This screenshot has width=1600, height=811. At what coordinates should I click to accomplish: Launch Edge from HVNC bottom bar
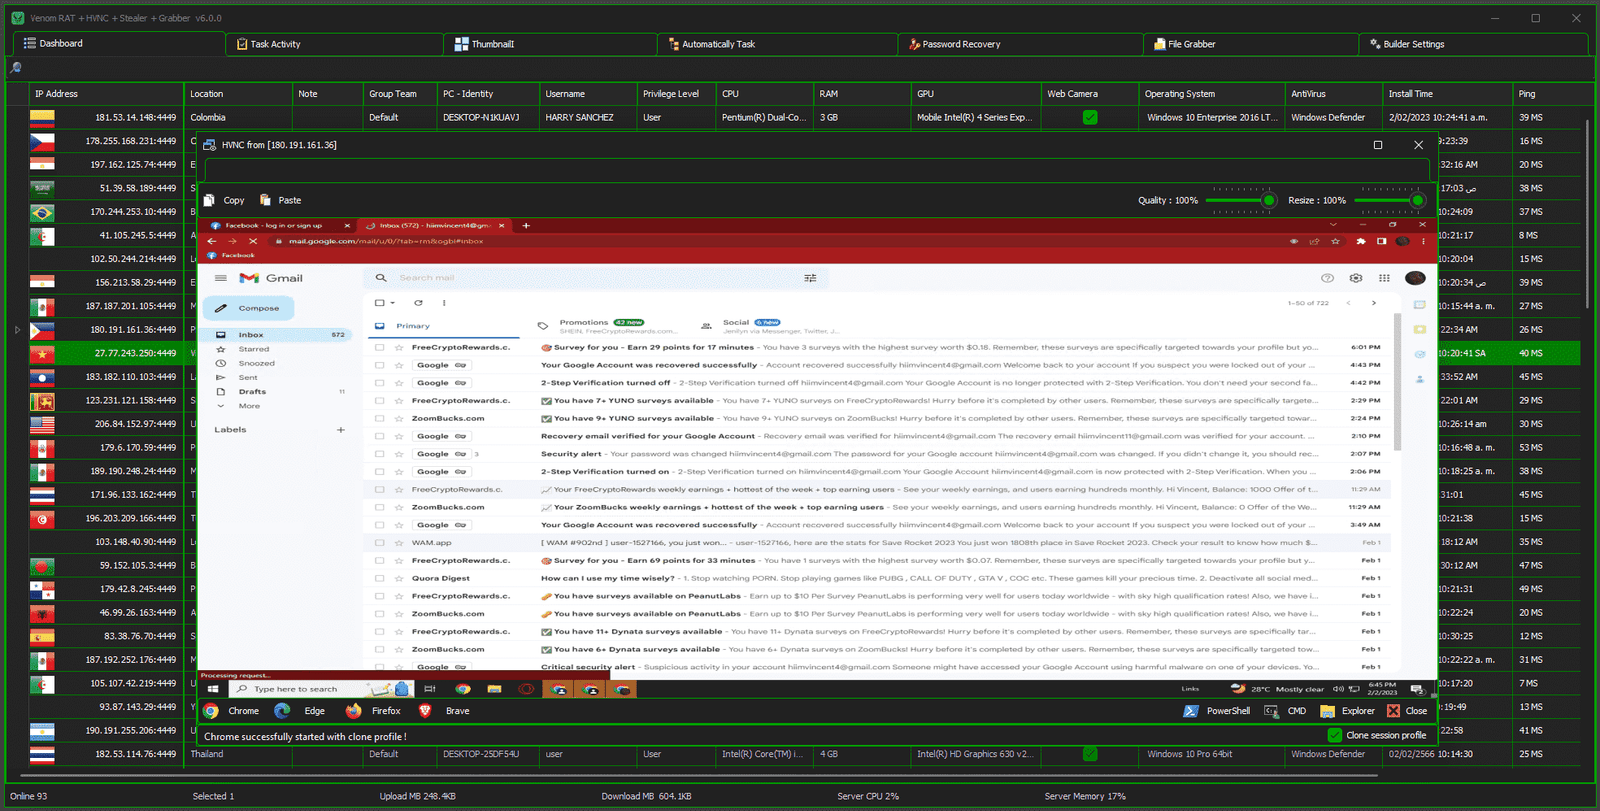[300, 711]
